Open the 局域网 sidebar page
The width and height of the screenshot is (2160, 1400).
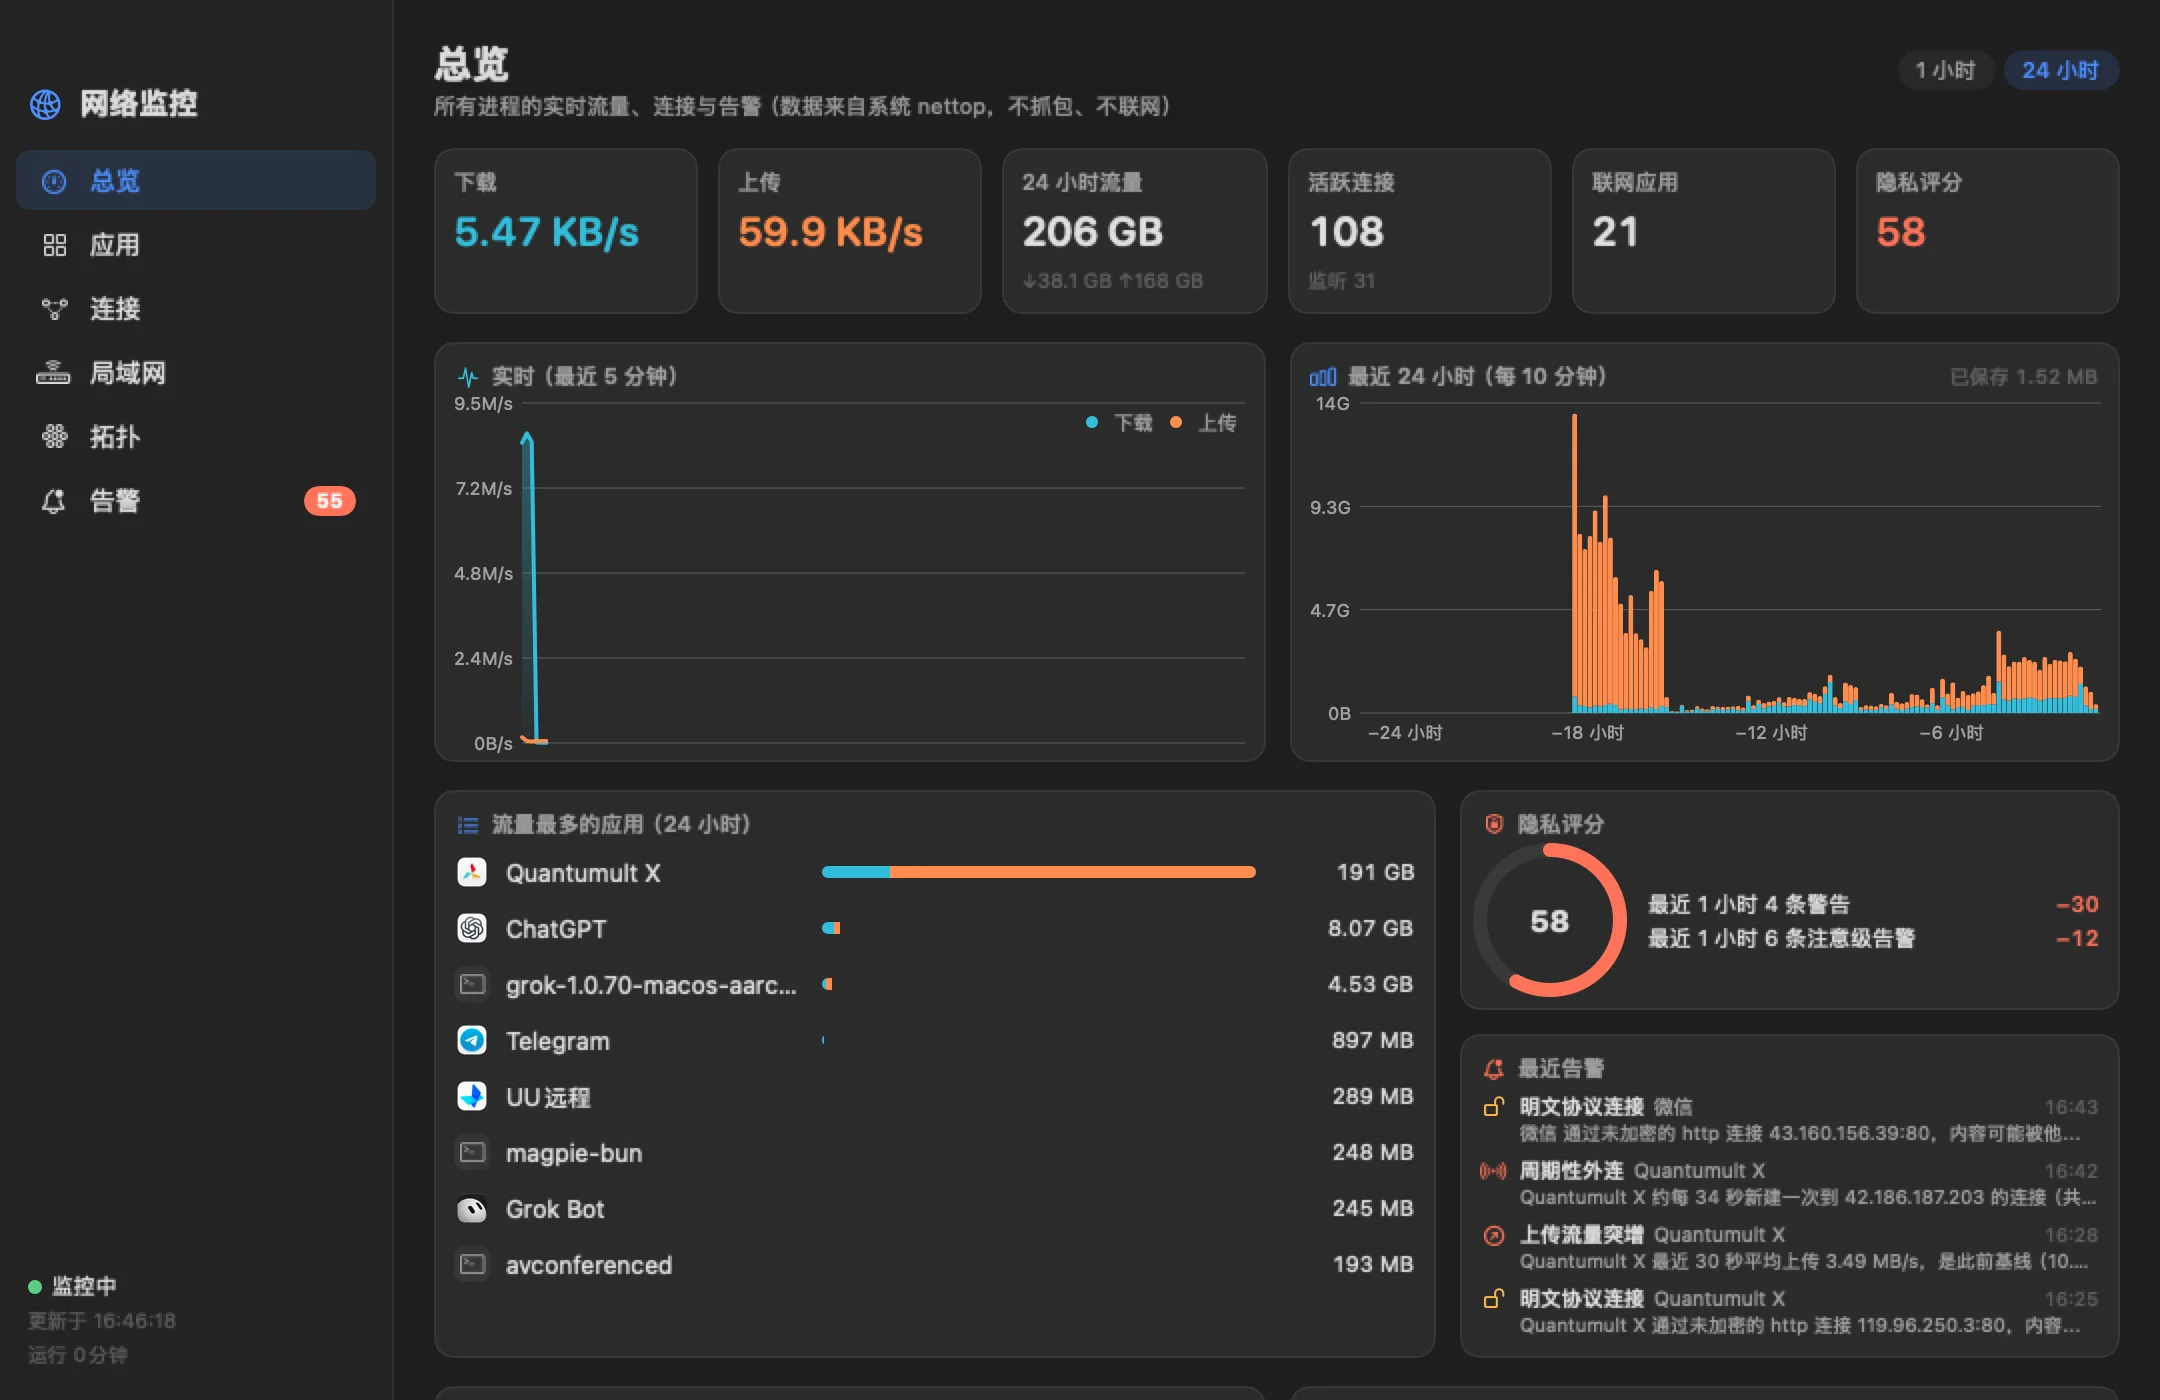coord(196,373)
